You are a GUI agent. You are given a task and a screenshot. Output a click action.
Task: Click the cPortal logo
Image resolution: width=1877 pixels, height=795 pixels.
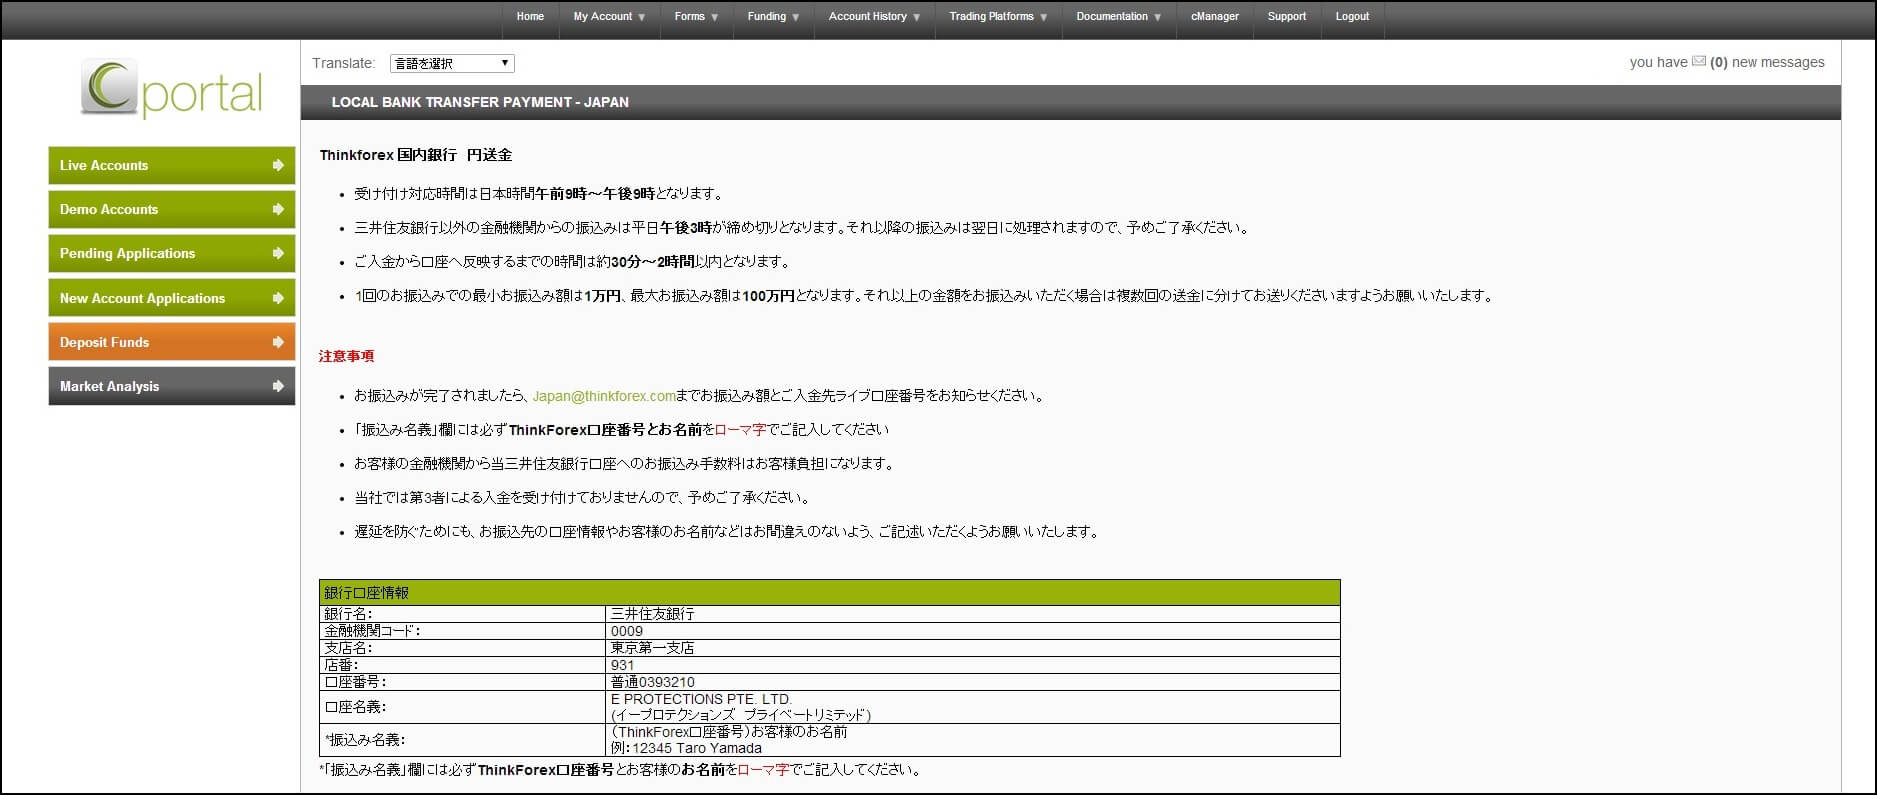(x=171, y=89)
